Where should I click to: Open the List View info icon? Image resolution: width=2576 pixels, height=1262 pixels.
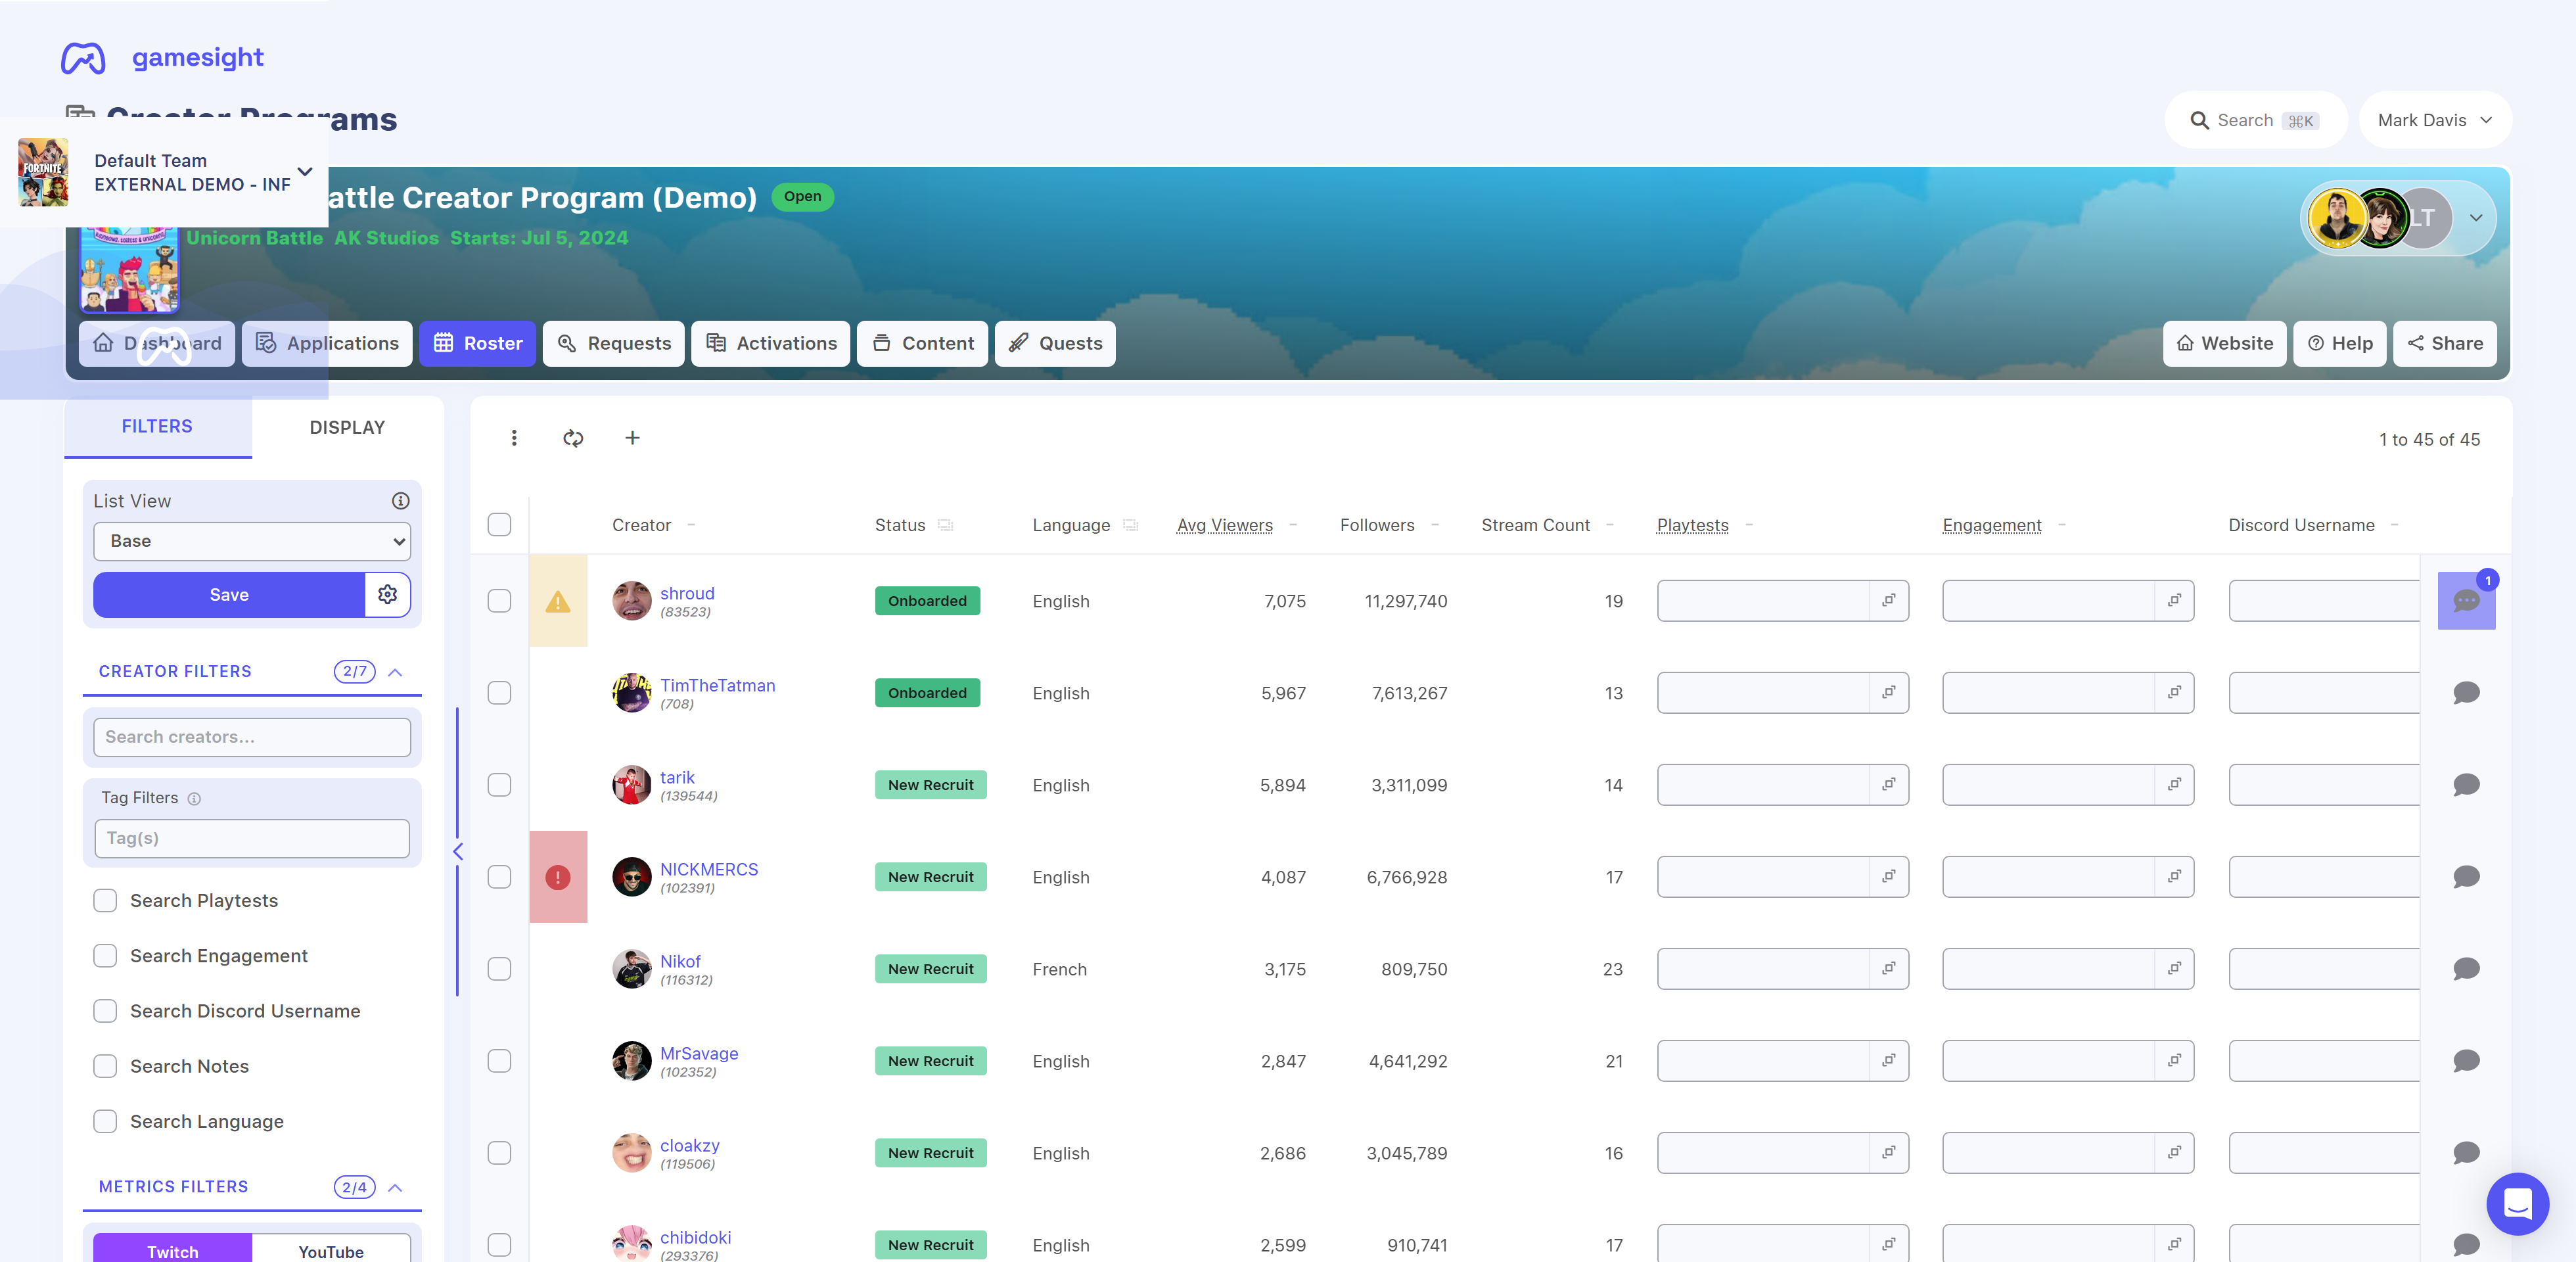[x=400, y=501]
